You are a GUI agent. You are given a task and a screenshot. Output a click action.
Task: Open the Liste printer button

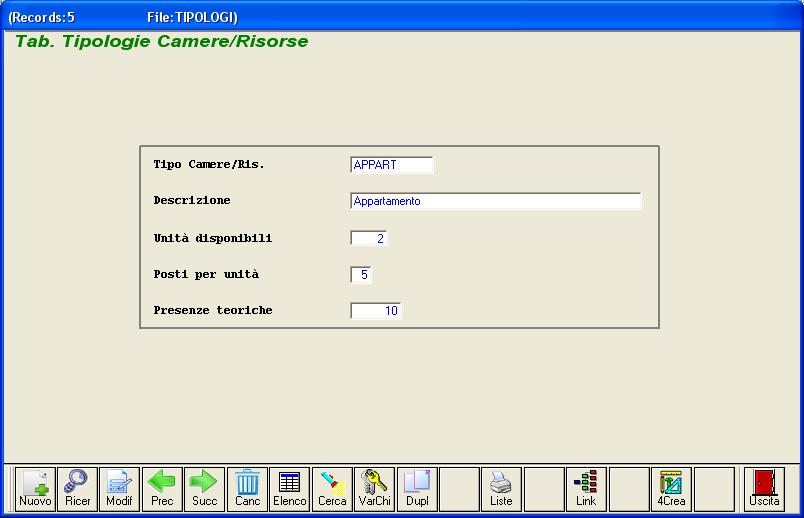coord(501,488)
